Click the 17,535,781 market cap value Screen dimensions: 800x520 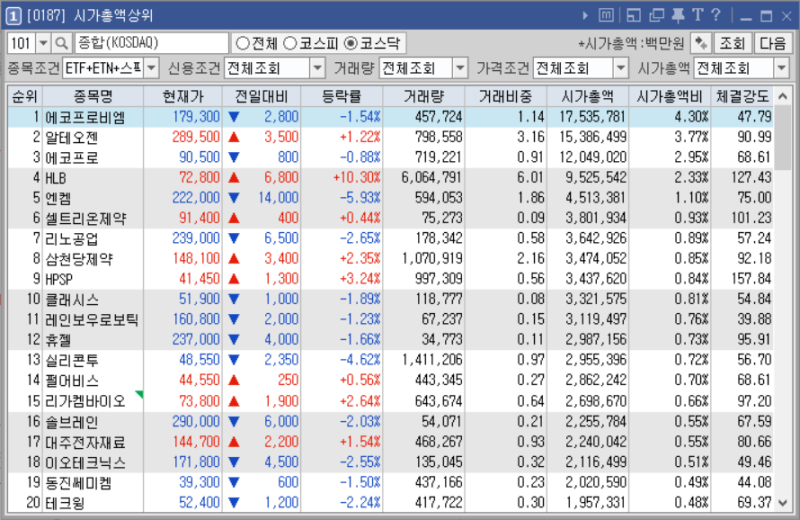pyautogui.click(x=592, y=117)
